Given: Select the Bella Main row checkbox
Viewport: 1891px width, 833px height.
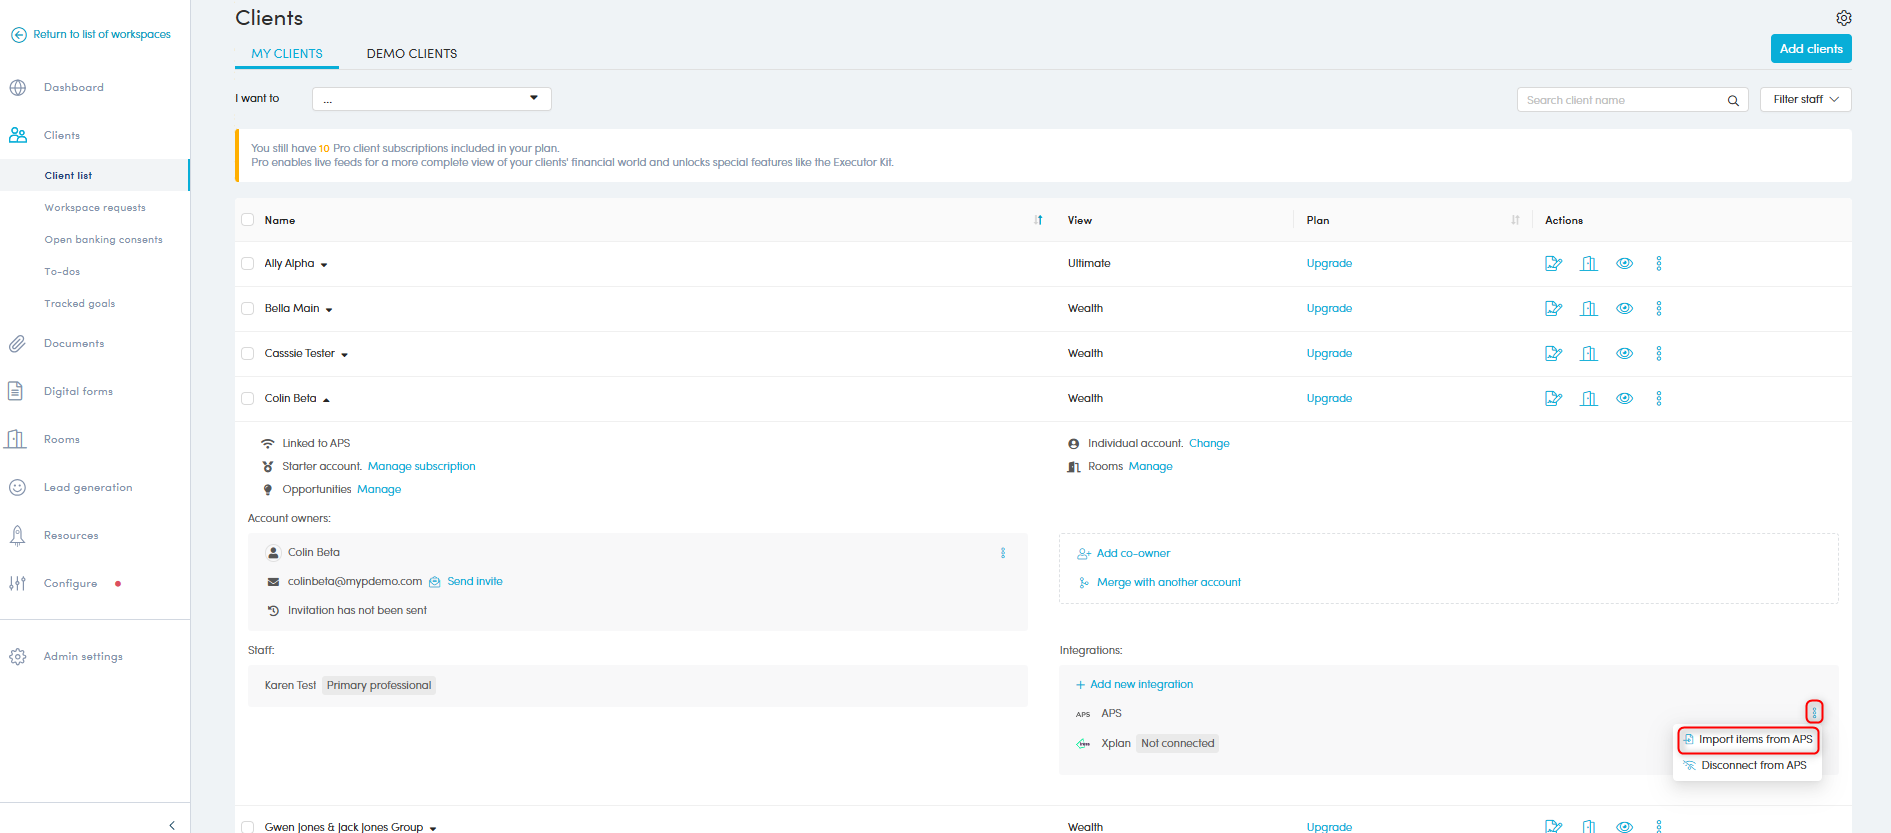Looking at the screenshot, I should point(247,309).
